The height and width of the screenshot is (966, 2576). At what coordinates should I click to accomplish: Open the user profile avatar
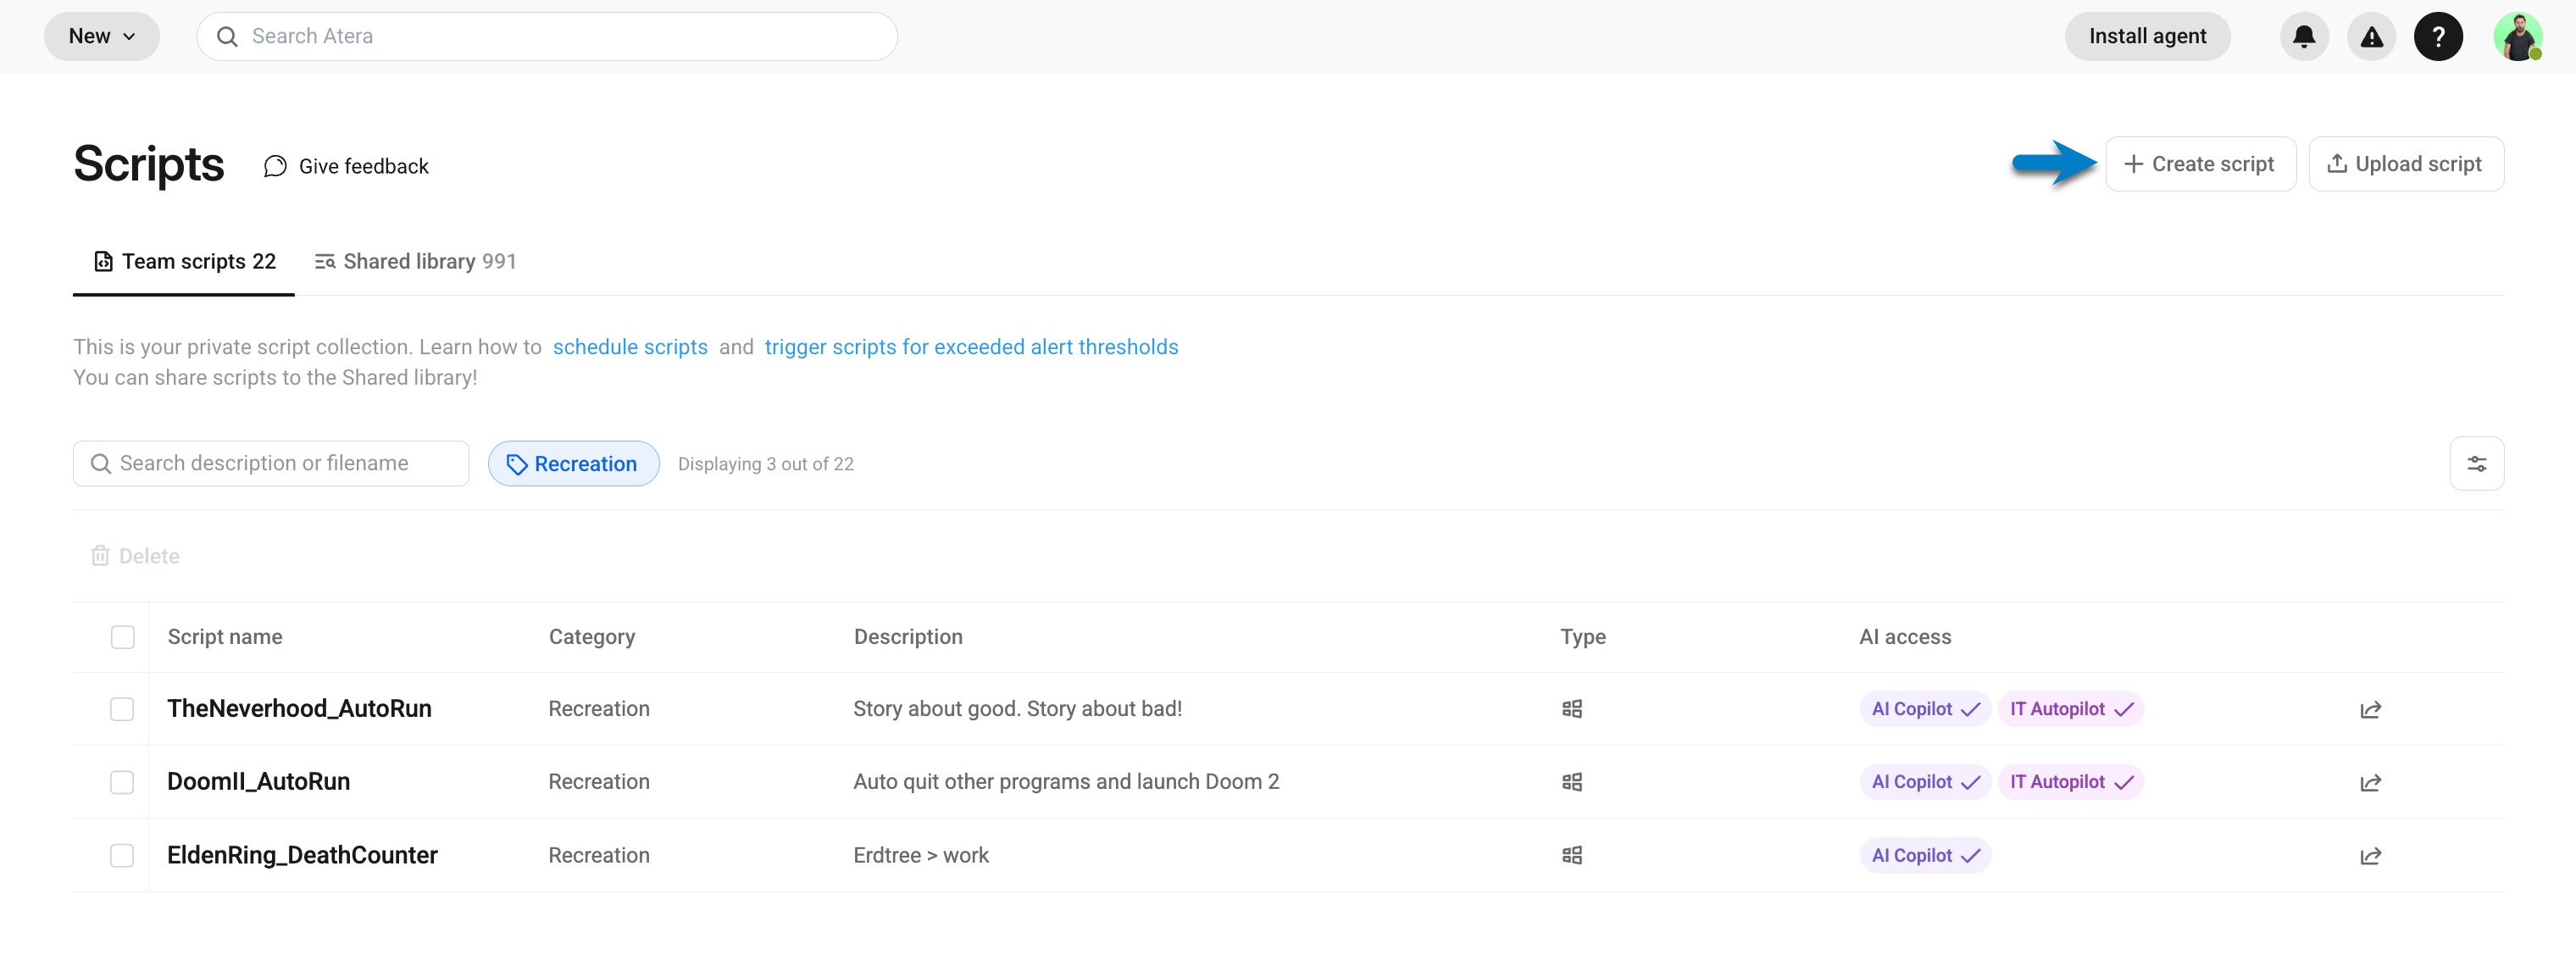(2517, 37)
